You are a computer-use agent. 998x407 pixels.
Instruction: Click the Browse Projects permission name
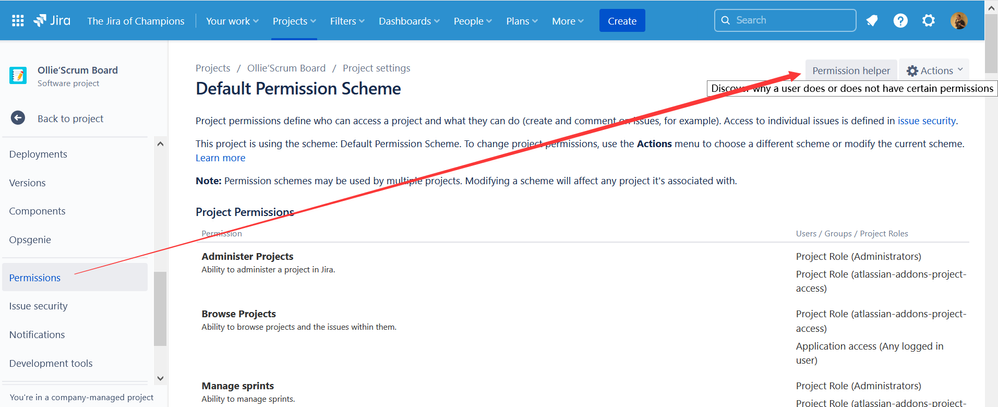click(x=239, y=314)
